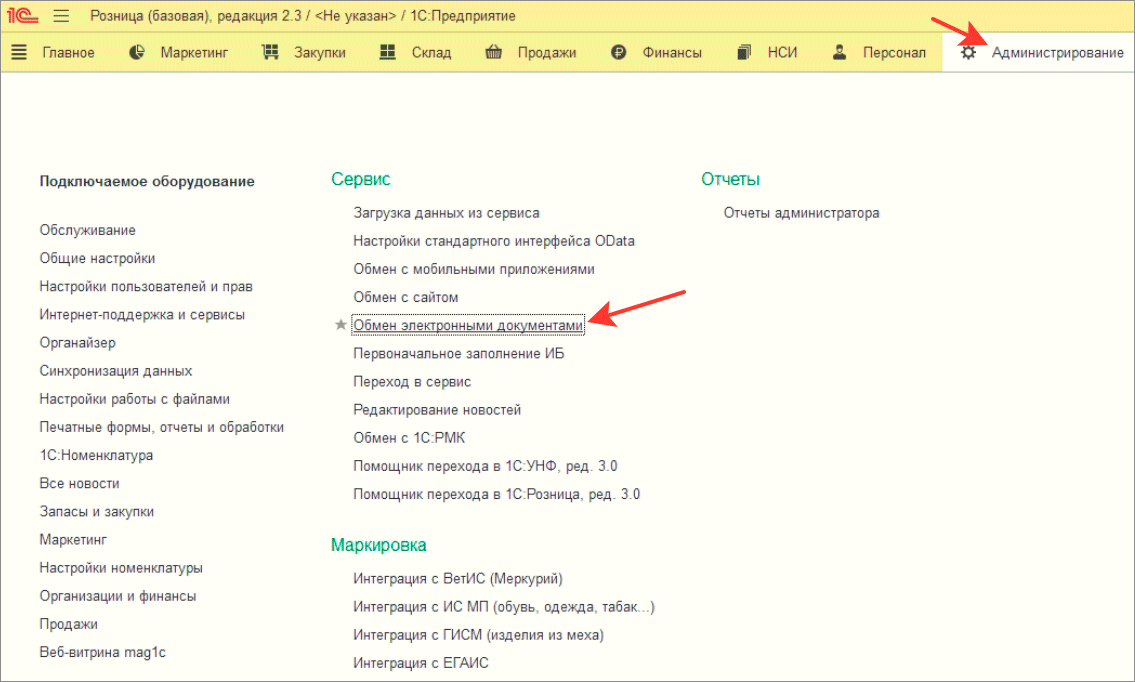
Task: Open Синхронизация данных
Action: coord(116,371)
